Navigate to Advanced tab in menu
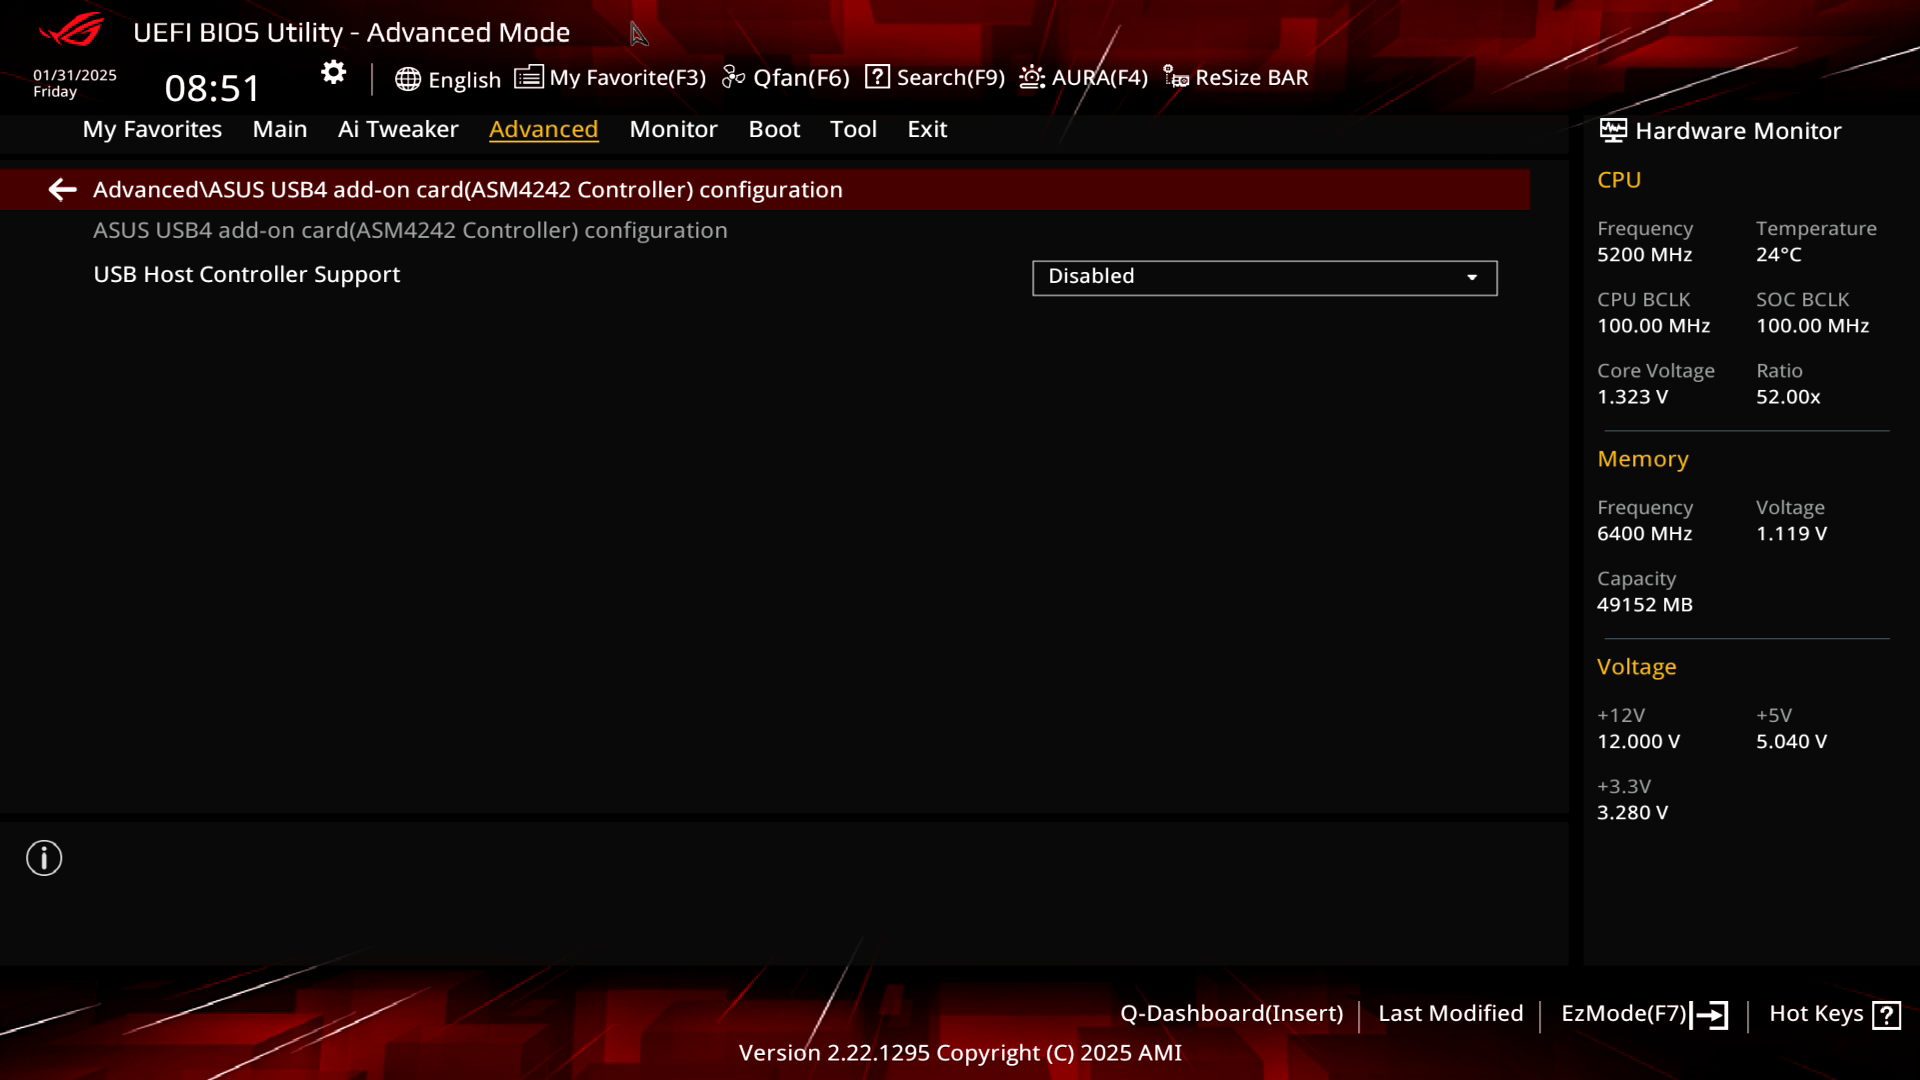1920x1080 pixels. (543, 128)
